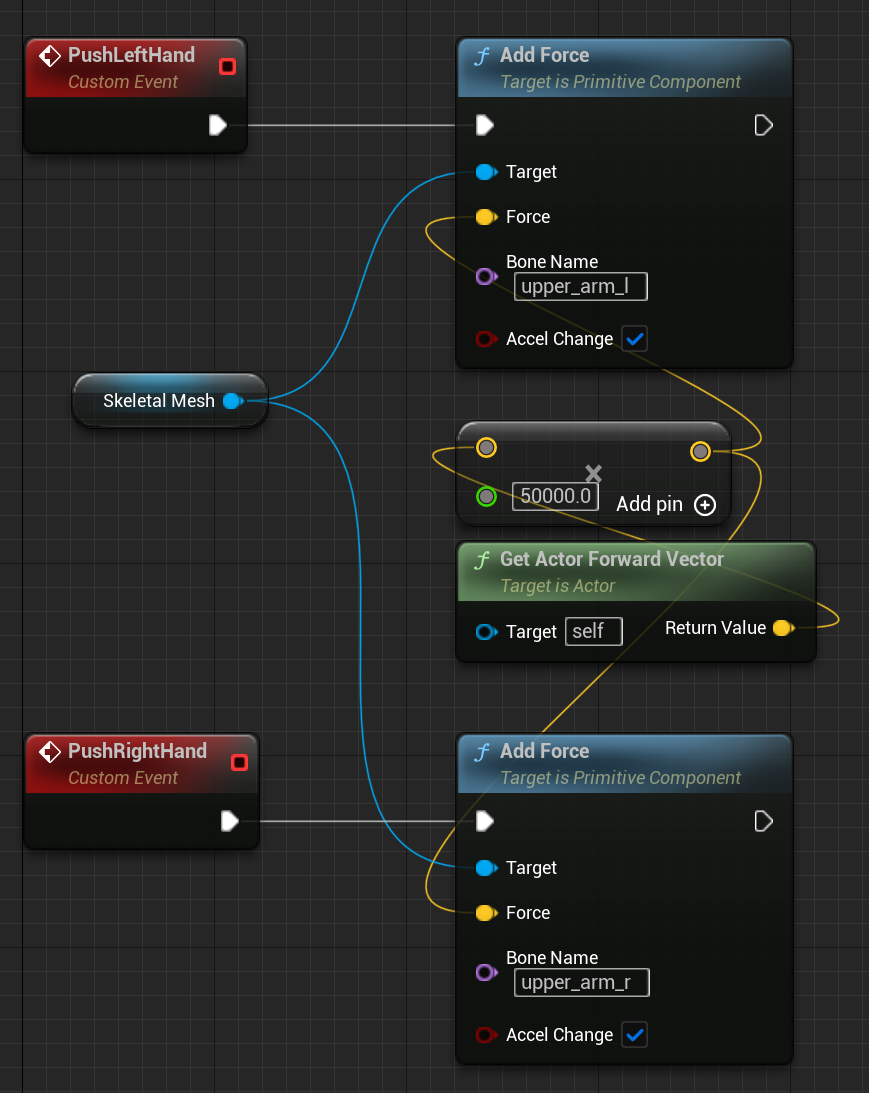The image size is (869, 1093).
Task: Edit the upper_arm_r Bone Name field
Action: 581,983
